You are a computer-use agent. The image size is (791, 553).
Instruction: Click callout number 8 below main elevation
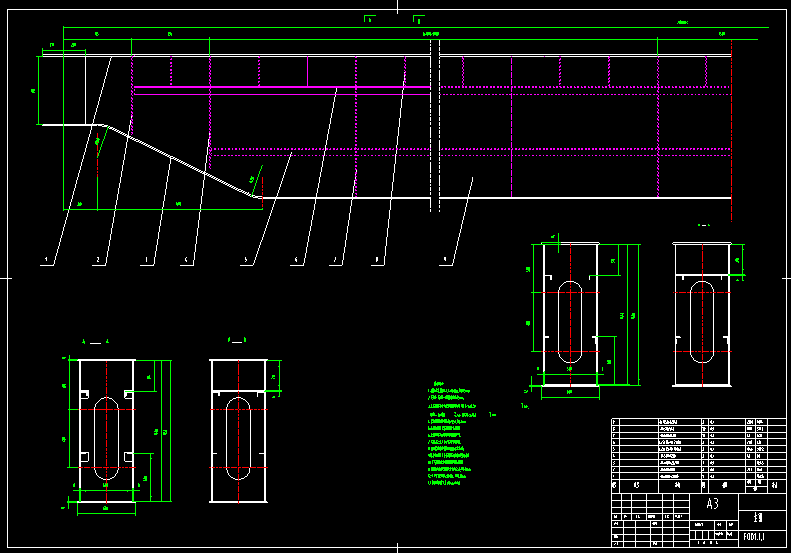click(376, 260)
